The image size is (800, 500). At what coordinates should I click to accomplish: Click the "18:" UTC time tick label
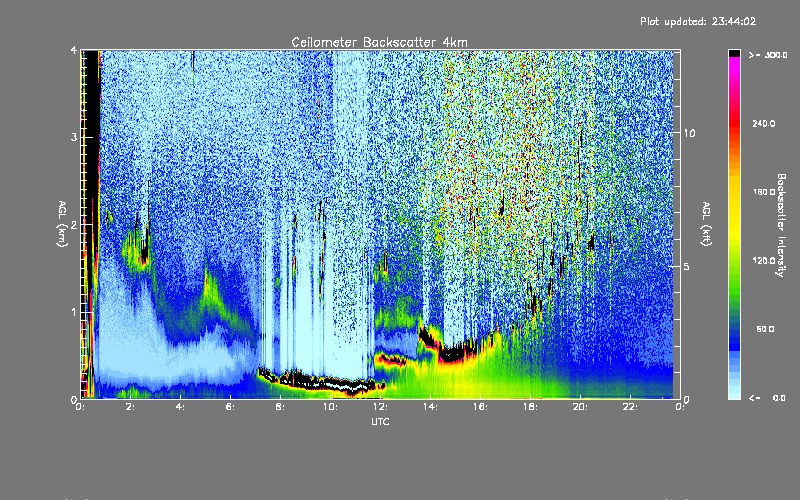pos(530,407)
